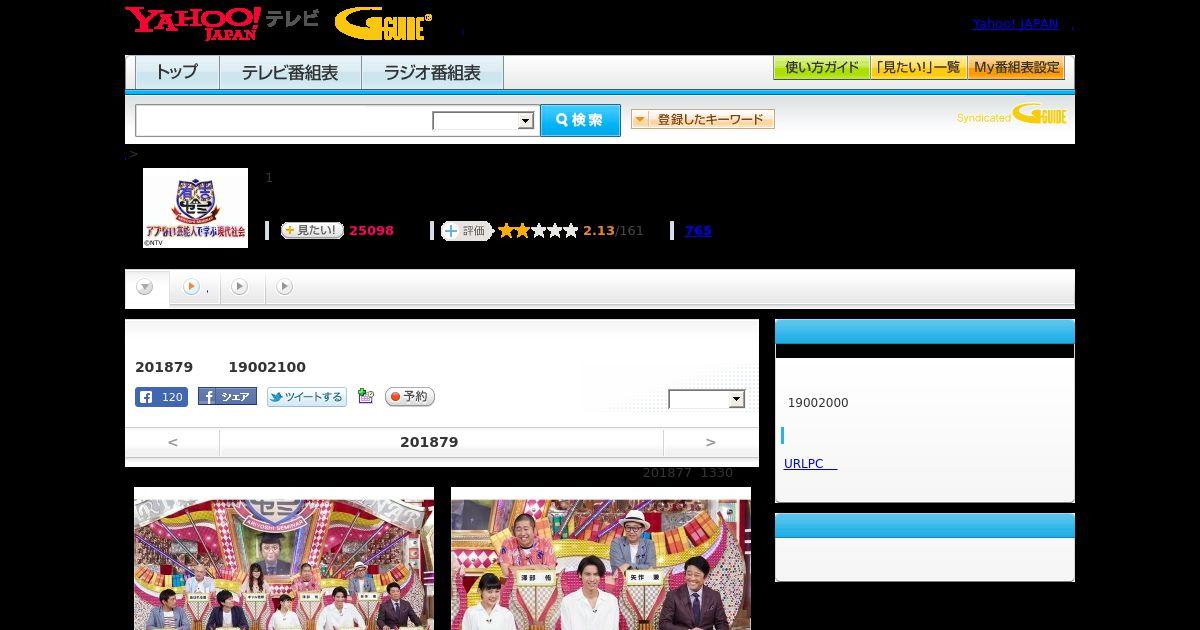Viewport: 1200px width, 630px height.
Task: Open the テレビ番組表 tab
Action: (289, 72)
